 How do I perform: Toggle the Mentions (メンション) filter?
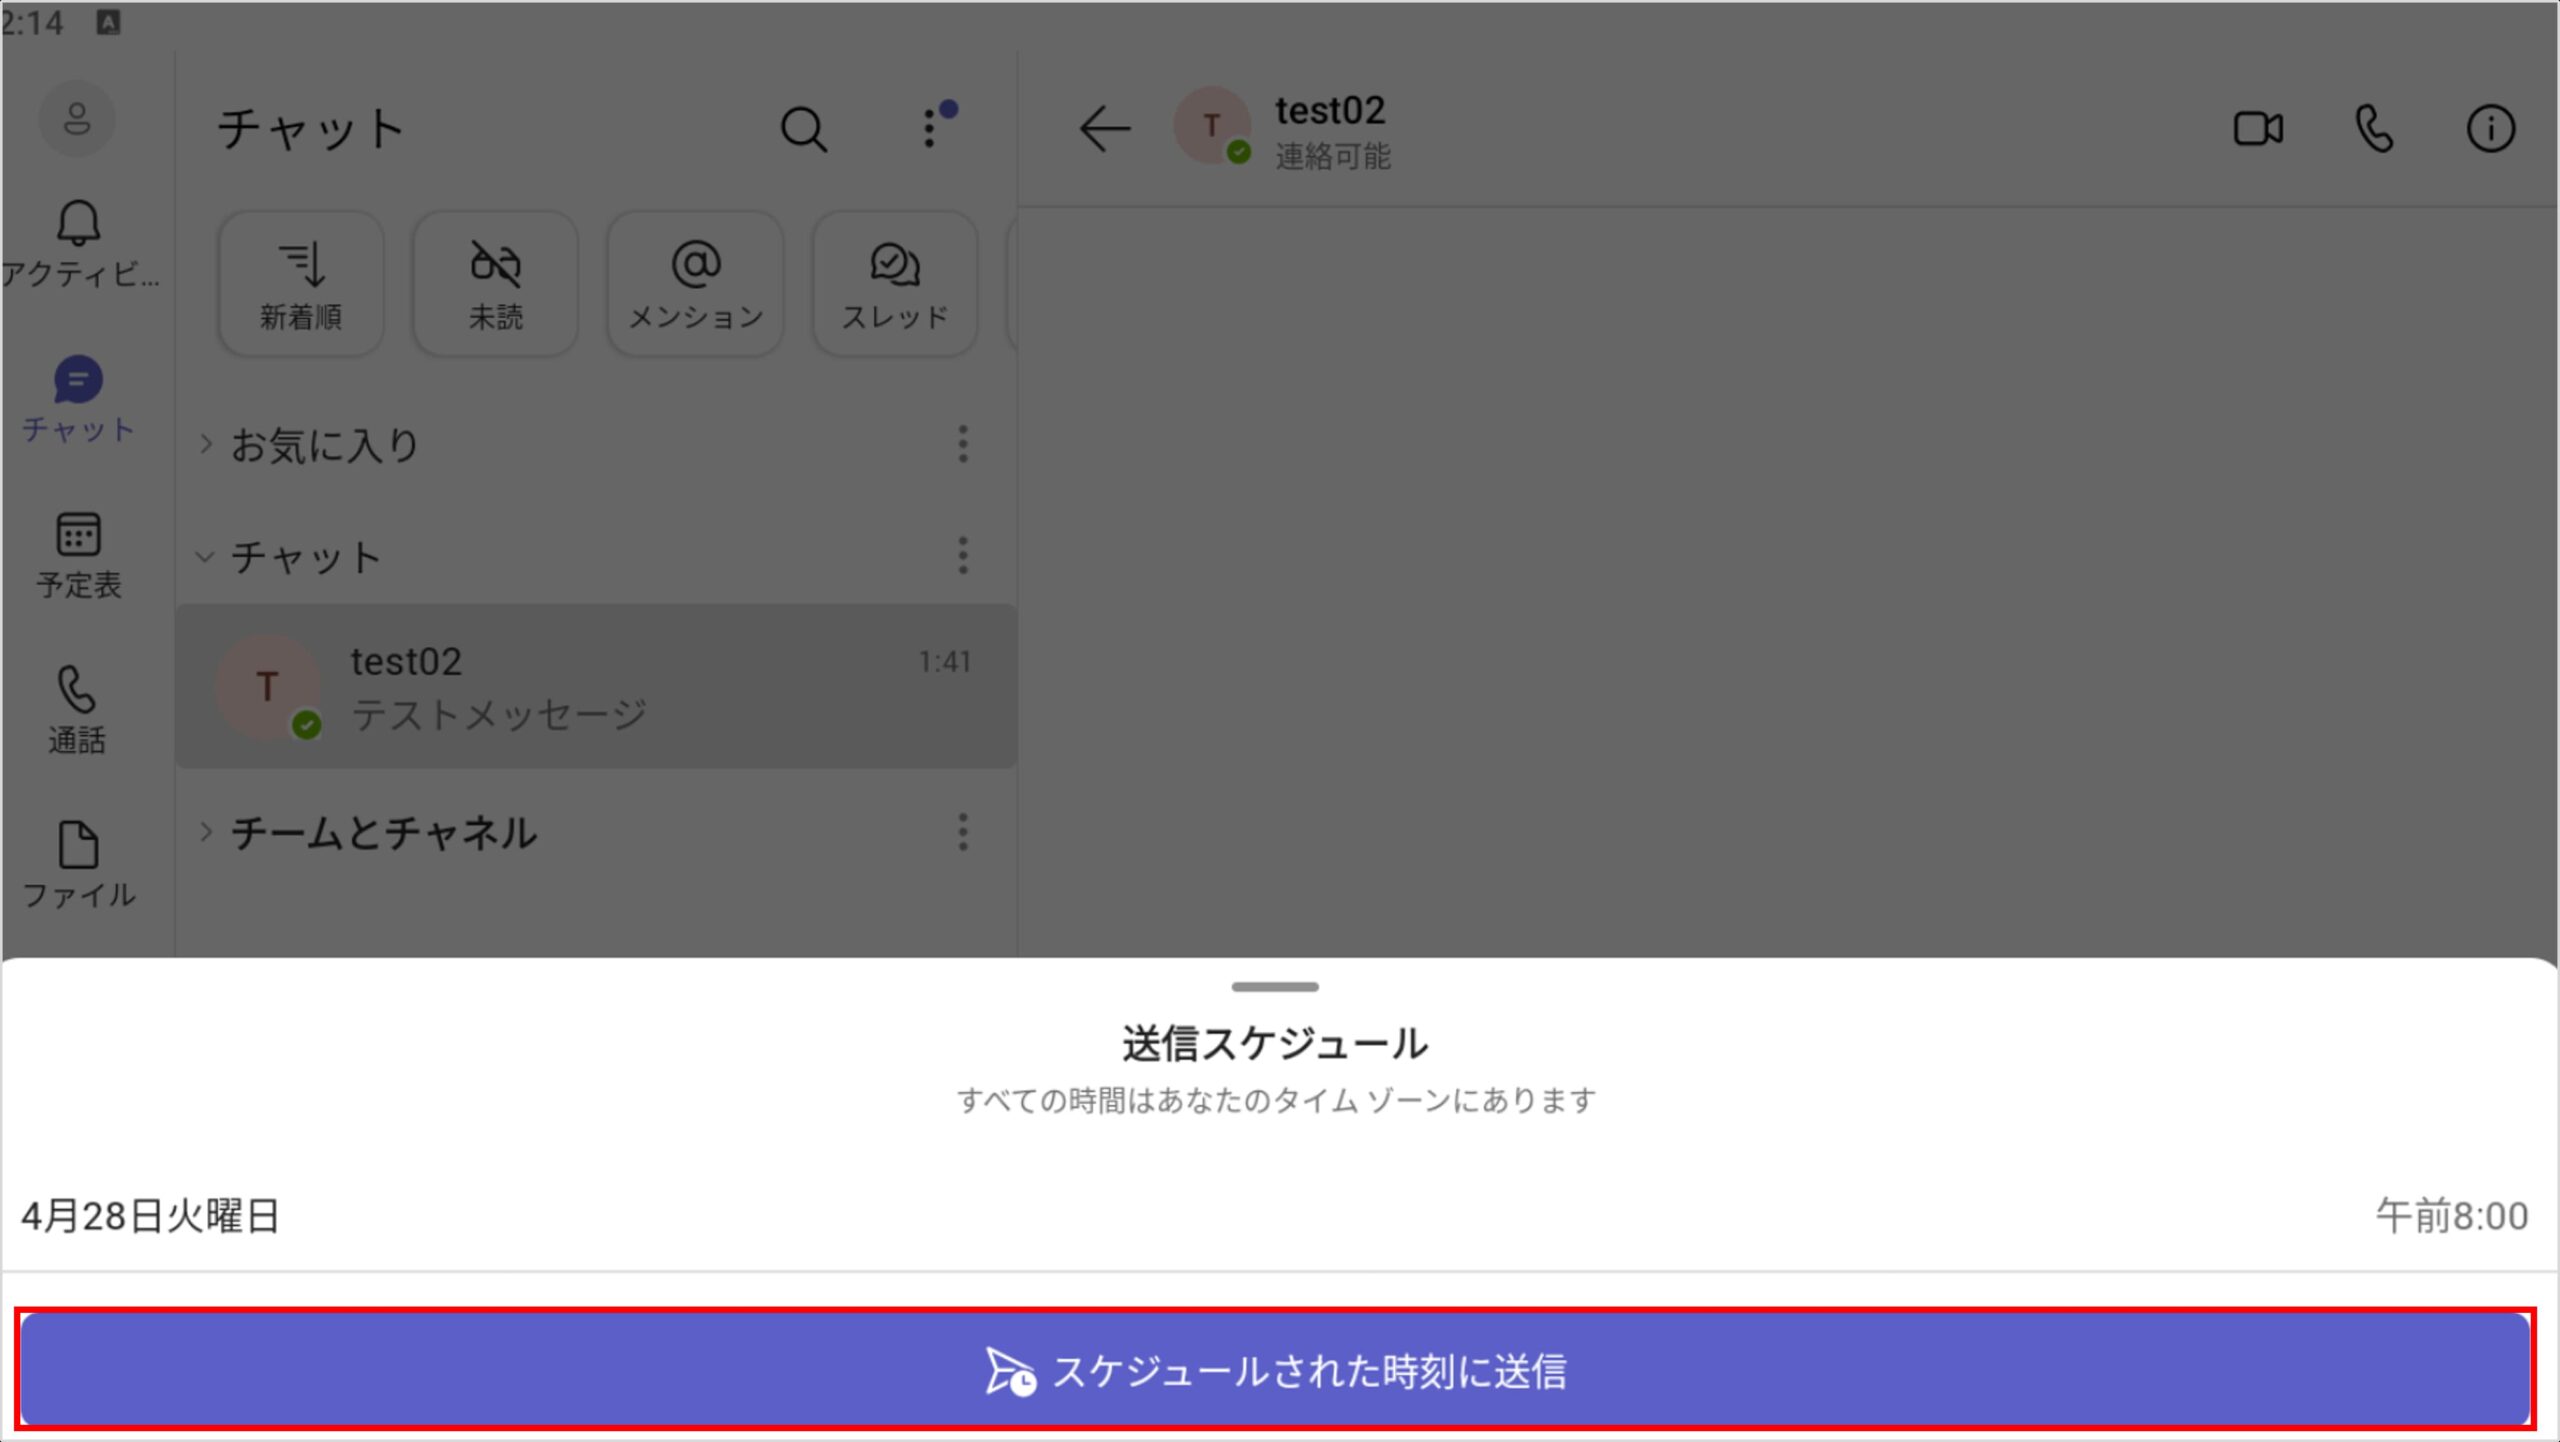click(x=695, y=285)
